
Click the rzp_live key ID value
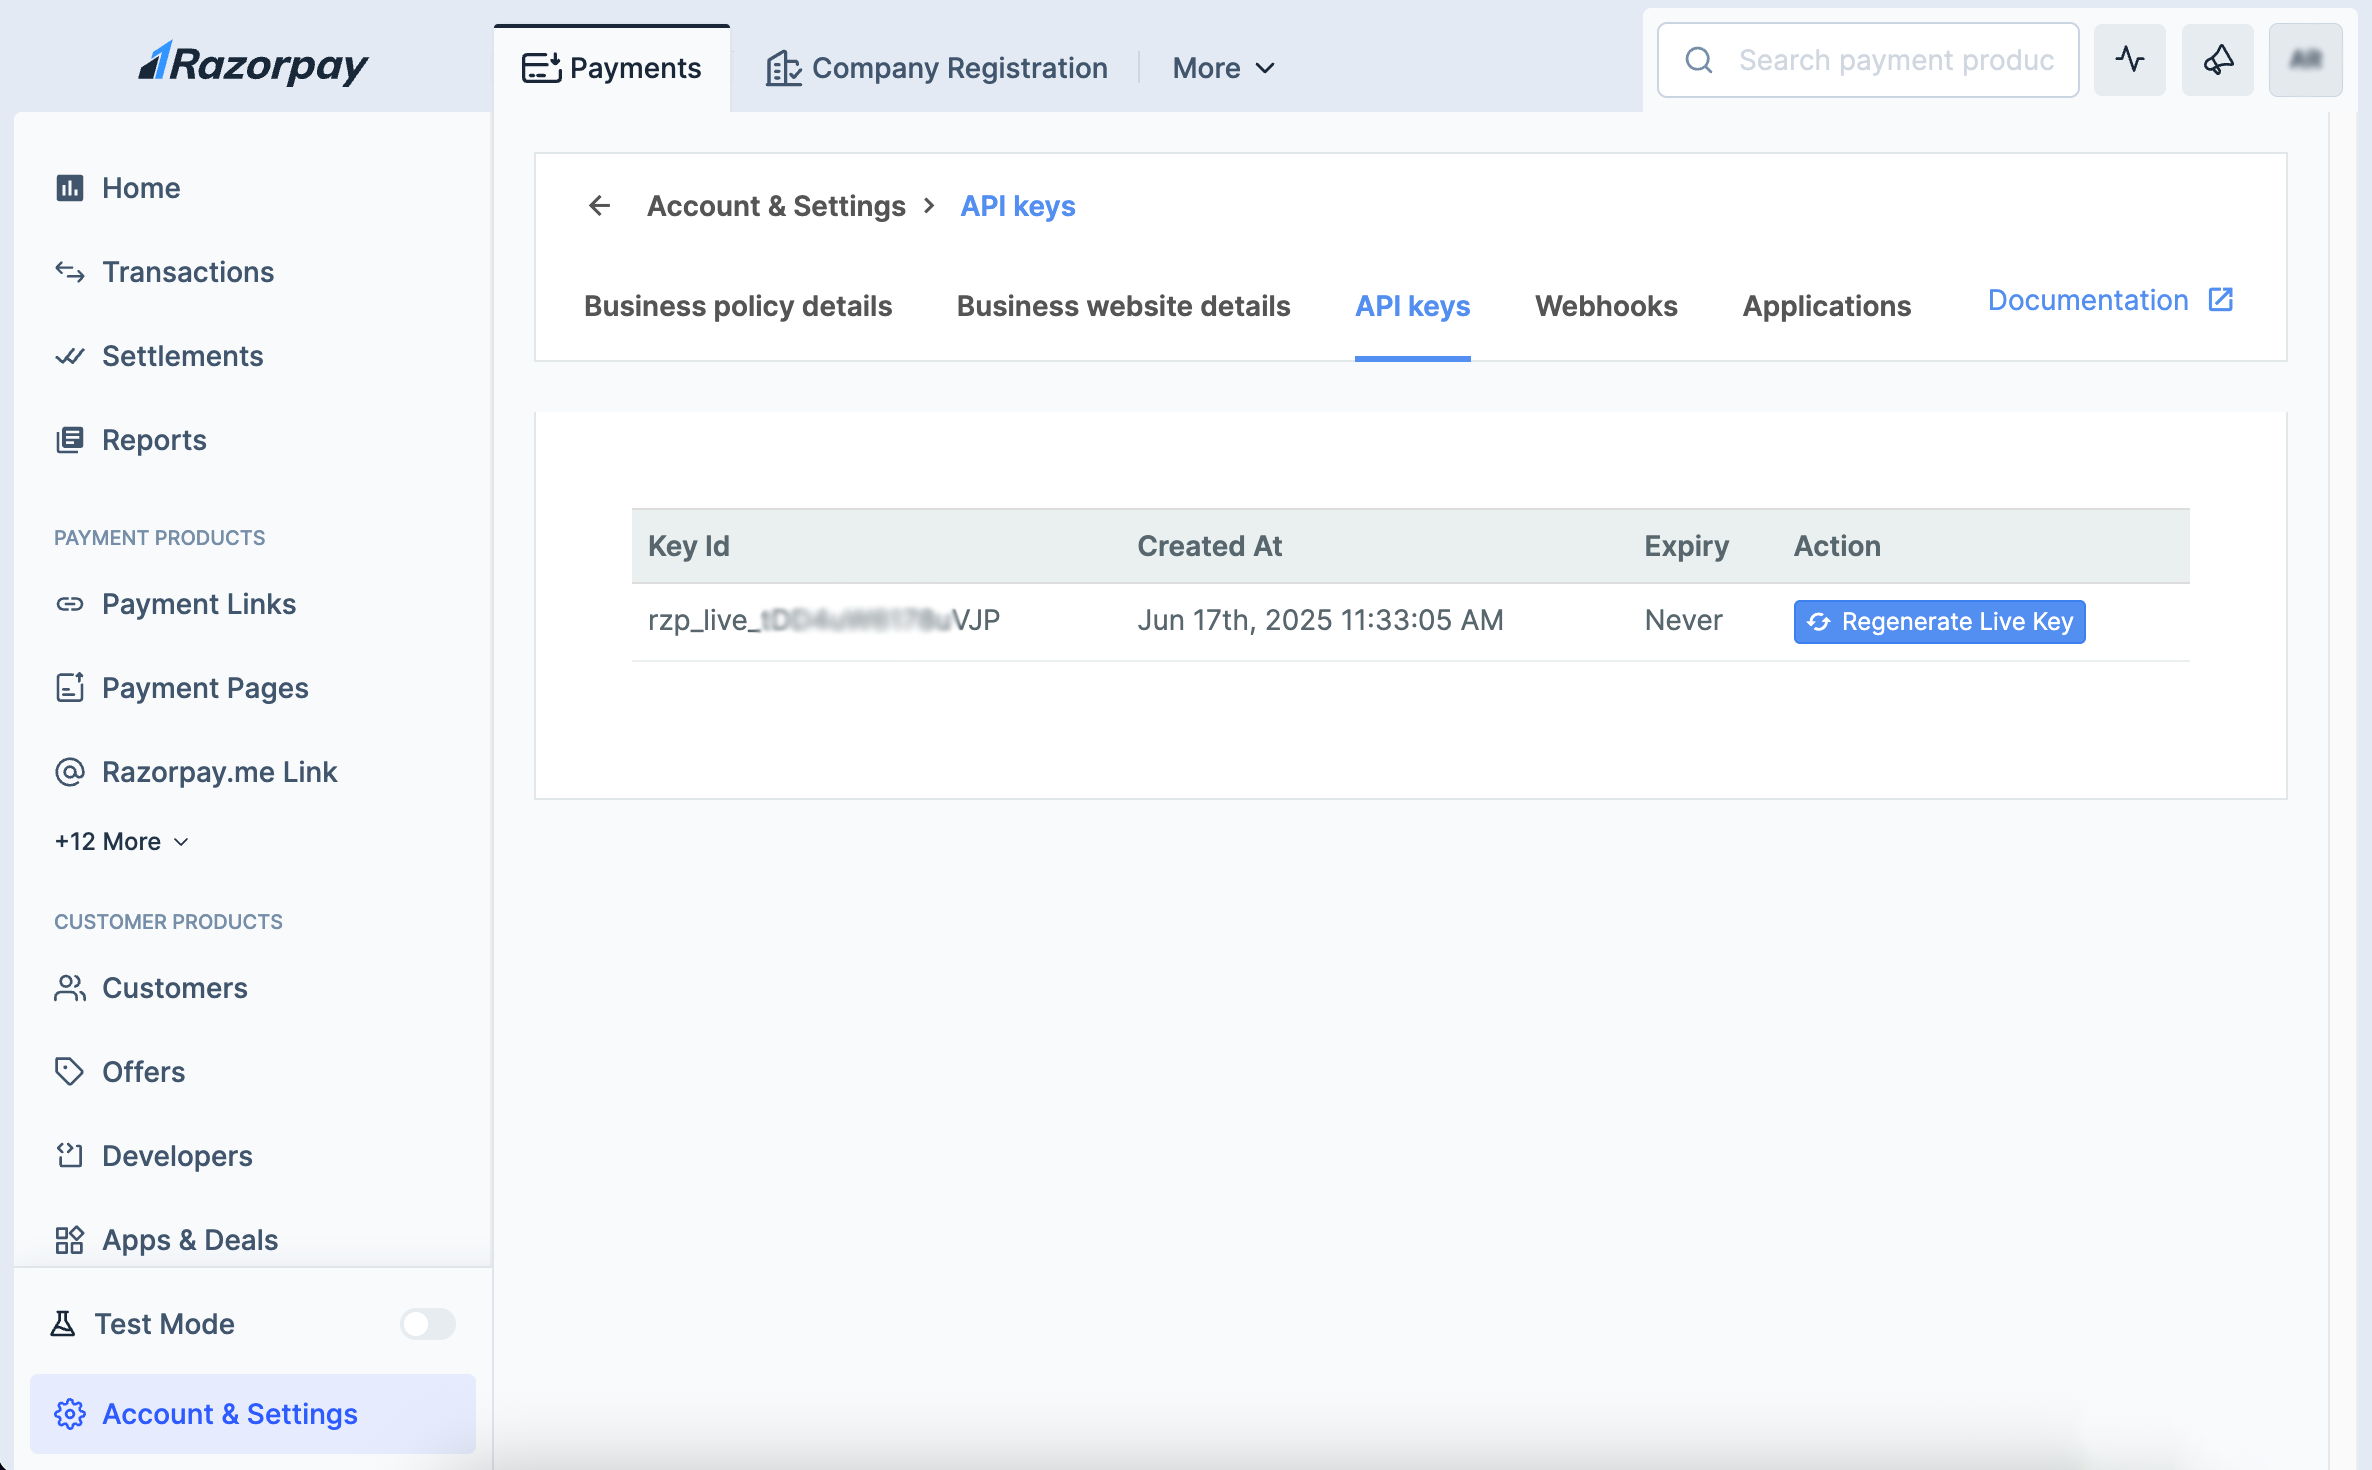pos(824,620)
